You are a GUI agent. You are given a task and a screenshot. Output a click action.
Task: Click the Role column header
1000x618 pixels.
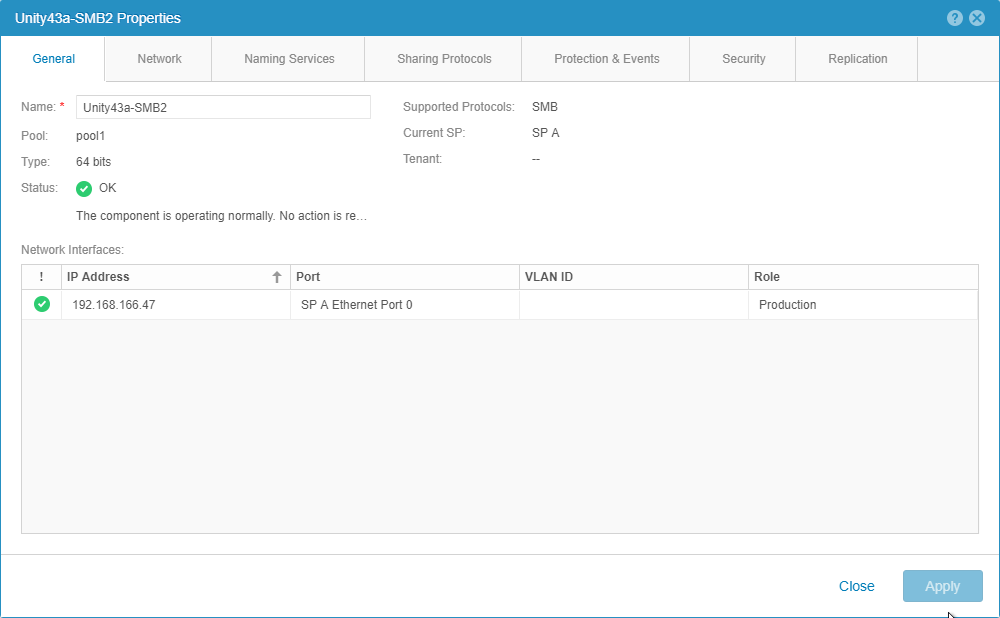pos(862,277)
